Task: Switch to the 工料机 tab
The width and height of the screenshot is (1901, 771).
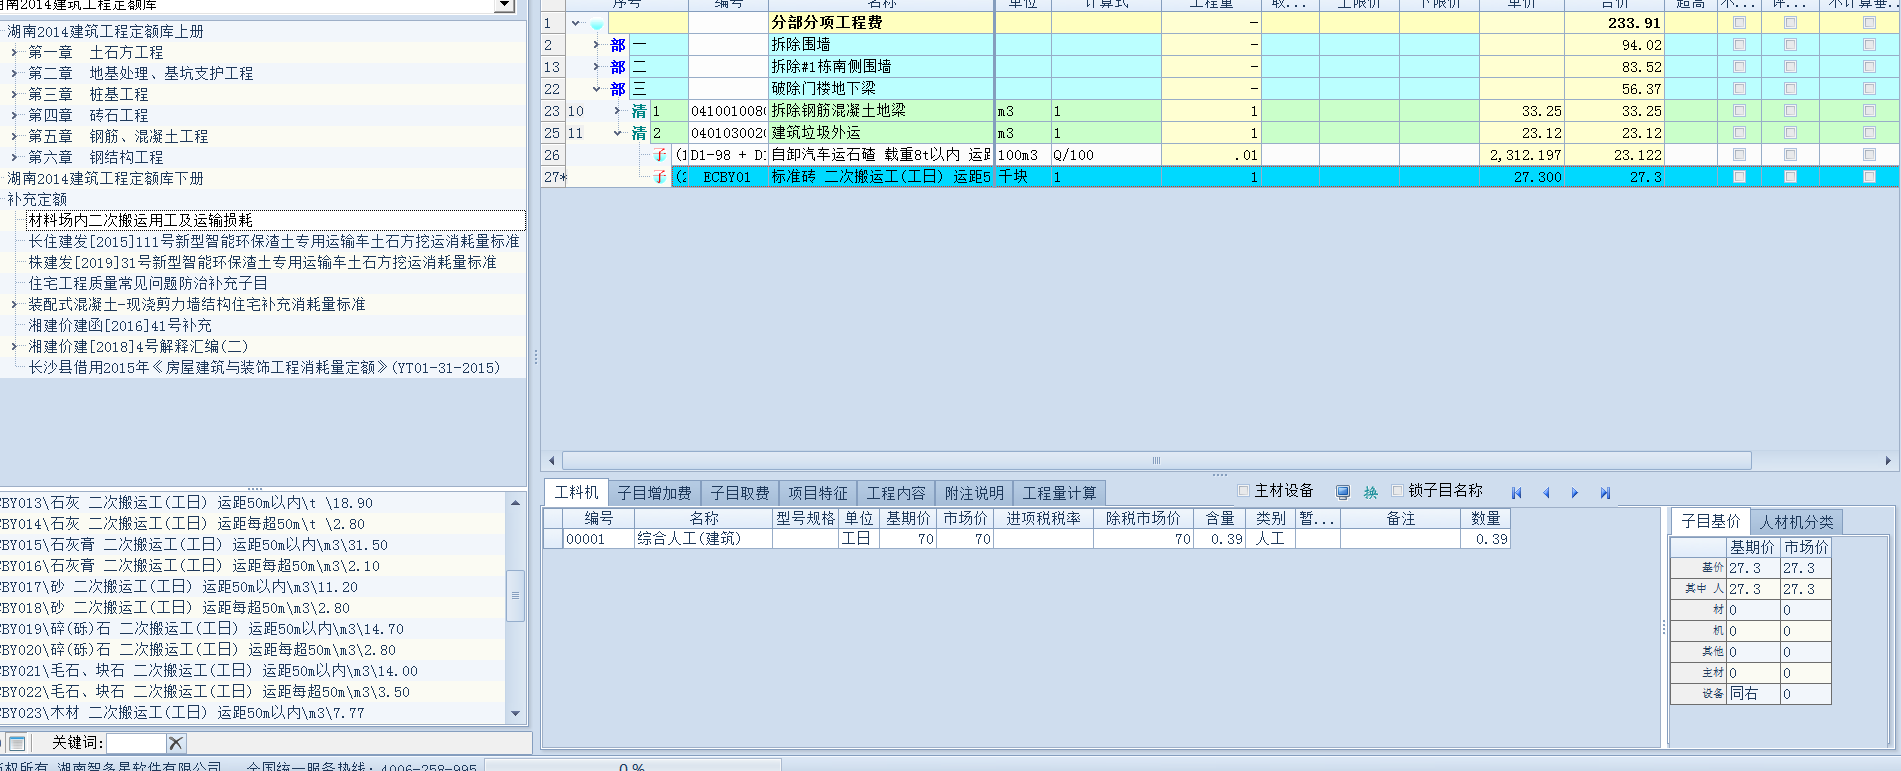Action: click(x=576, y=493)
